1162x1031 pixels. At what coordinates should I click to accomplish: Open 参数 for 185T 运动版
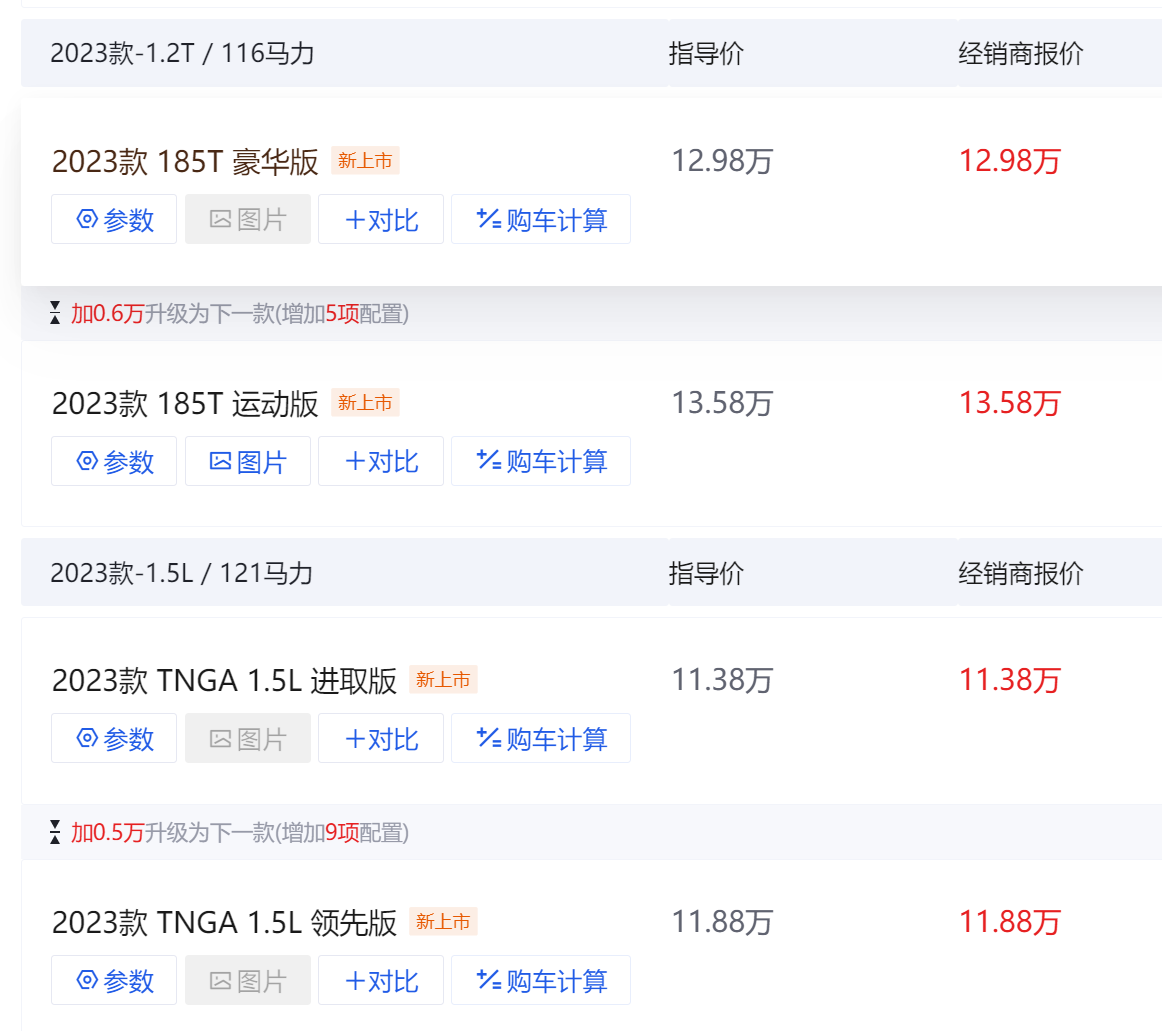[x=114, y=461]
